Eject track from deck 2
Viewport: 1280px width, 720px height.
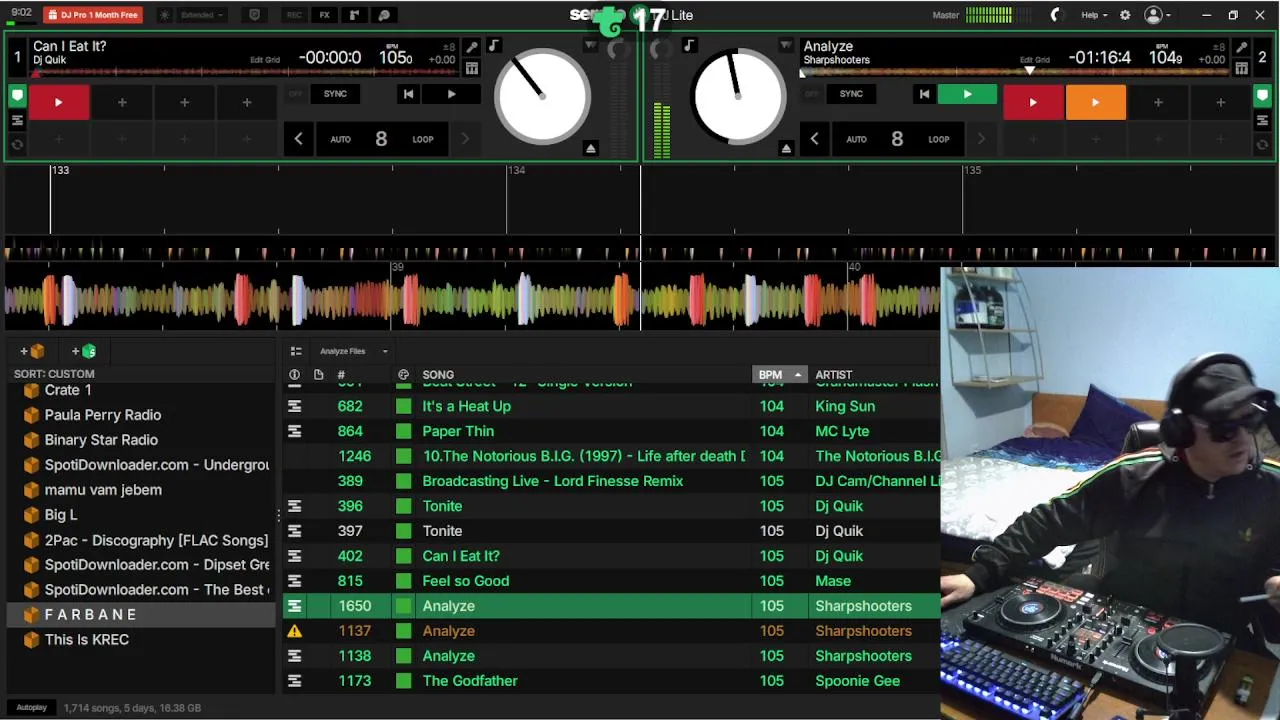786,148
